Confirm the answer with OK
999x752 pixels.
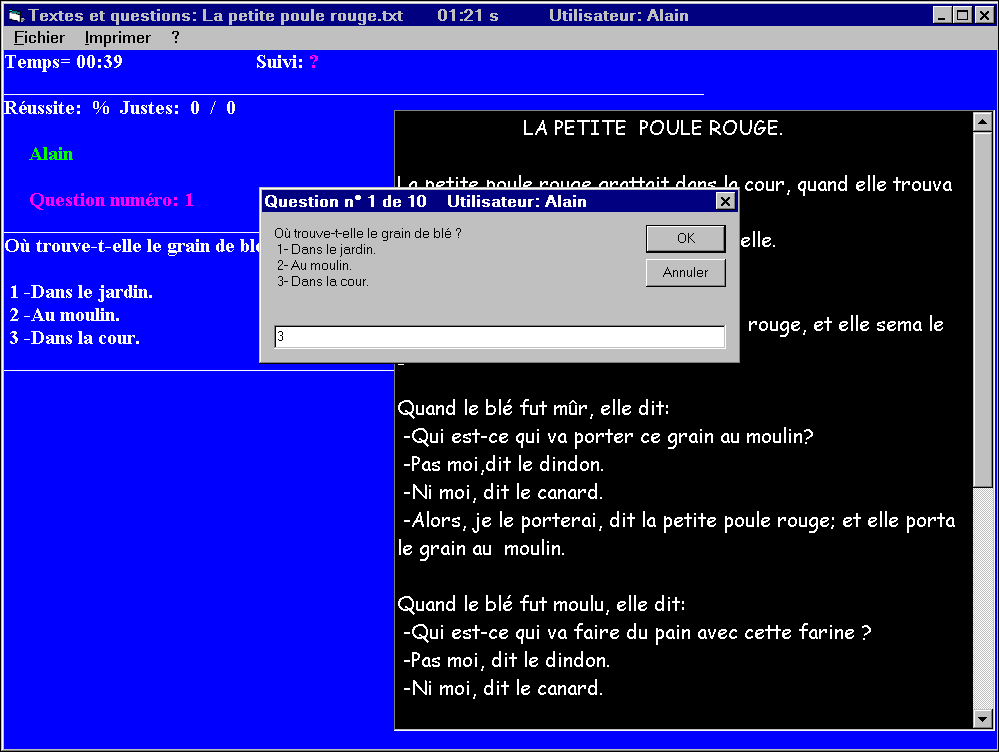click(685, 238)
